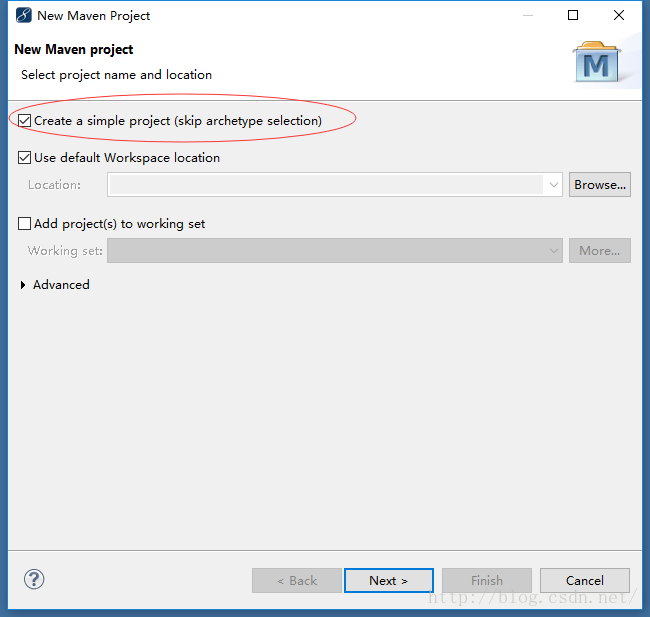Click the Back button
Image resolution: width=650 pixels, height=617 pixels.
tap(297, 581)
